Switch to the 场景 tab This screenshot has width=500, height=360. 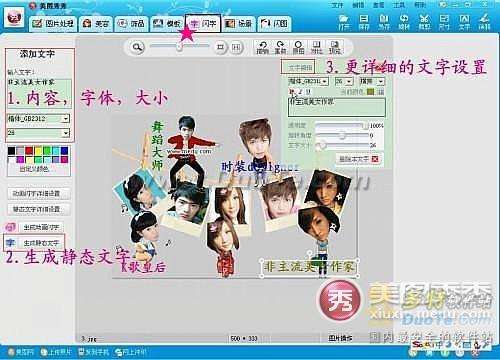pyautogui.click(x=238, y=23)
